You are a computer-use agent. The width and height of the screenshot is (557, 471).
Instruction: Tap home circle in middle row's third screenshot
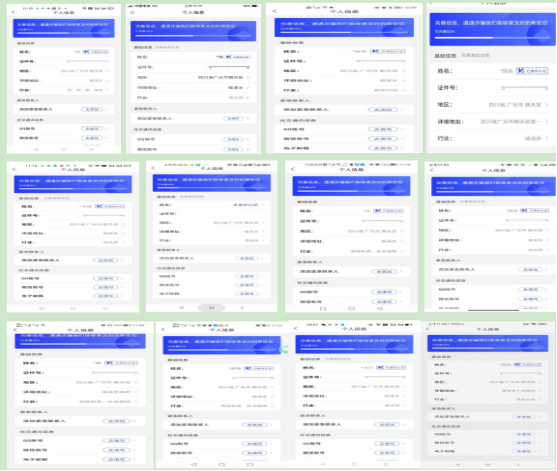click(351, 308)
